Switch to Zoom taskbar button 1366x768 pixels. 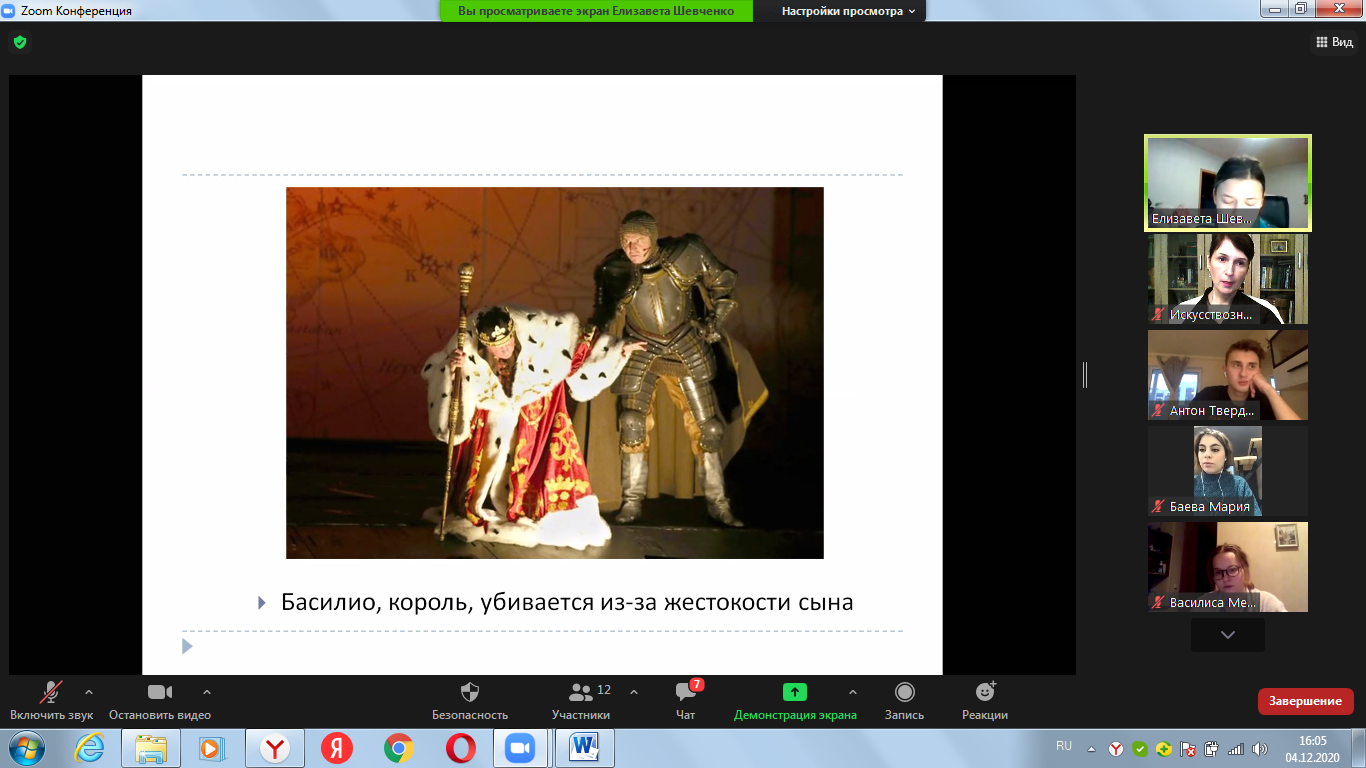point(522,748)
